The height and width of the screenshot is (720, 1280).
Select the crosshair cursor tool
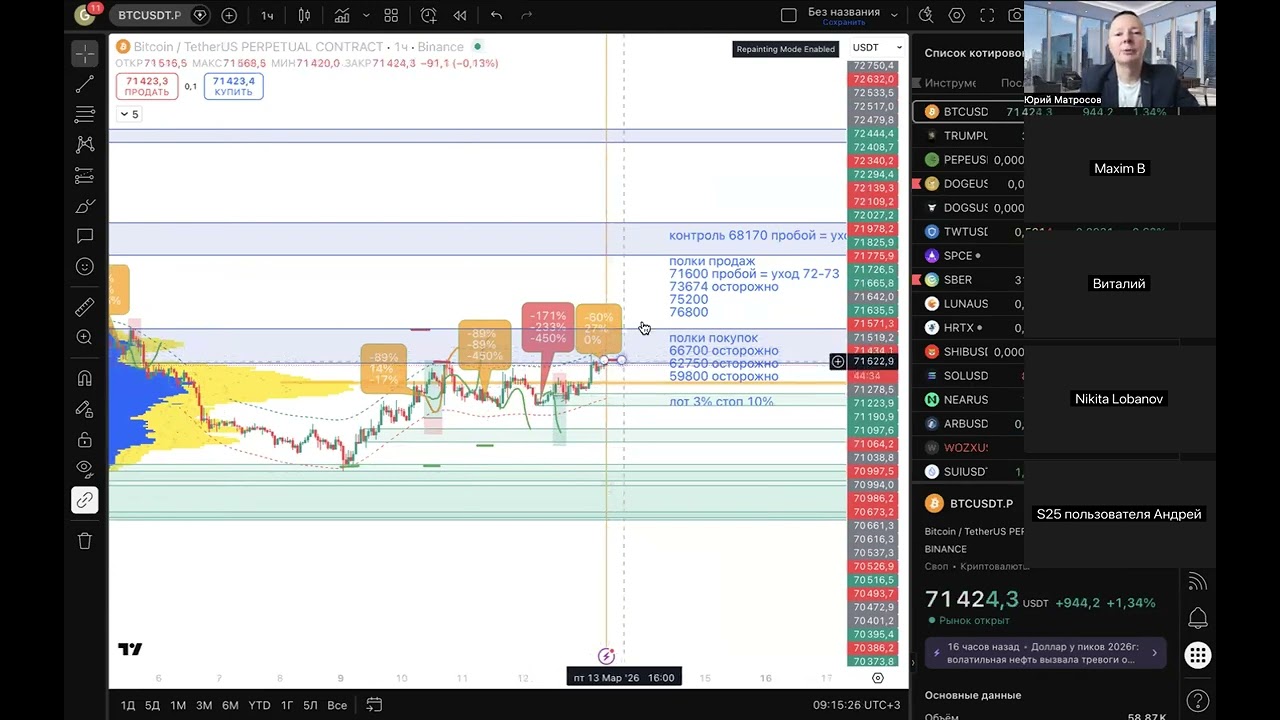point(85,54)
